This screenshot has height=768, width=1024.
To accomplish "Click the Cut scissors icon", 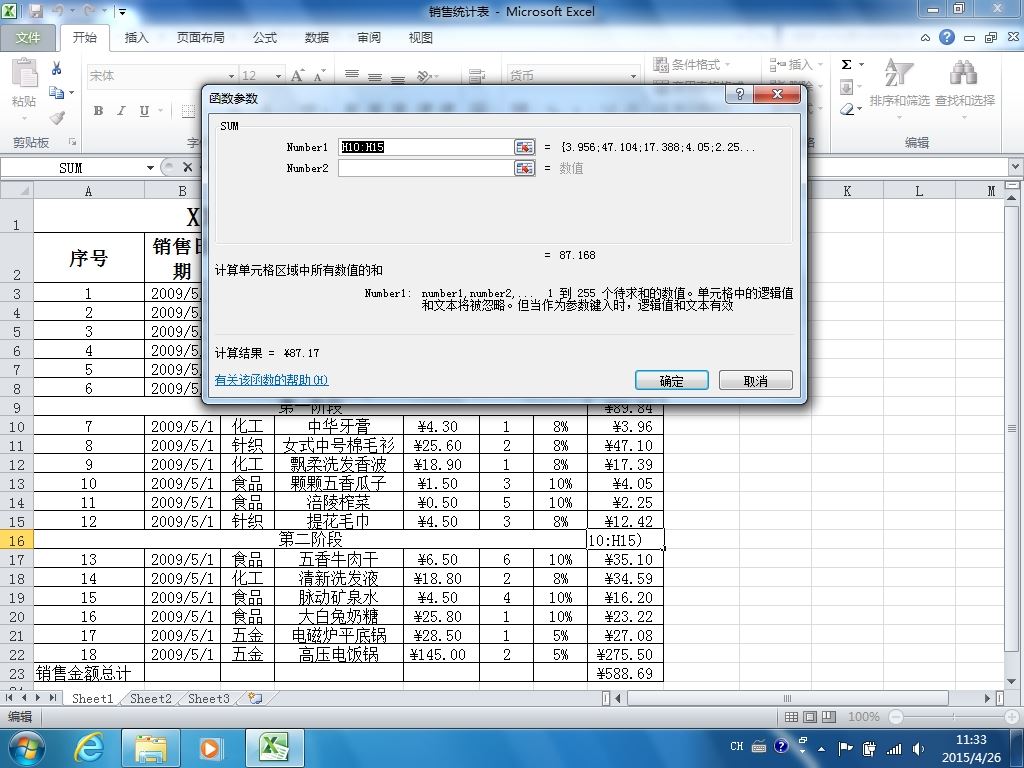I will 57,69.
